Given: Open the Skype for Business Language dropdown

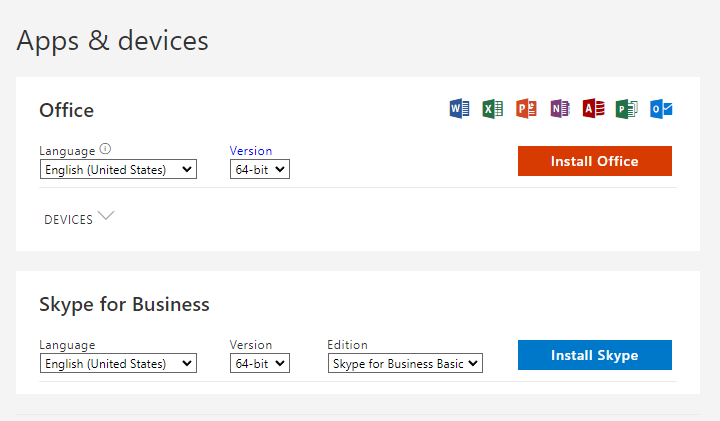Looking at the screenshot, I should click(118, 363).
